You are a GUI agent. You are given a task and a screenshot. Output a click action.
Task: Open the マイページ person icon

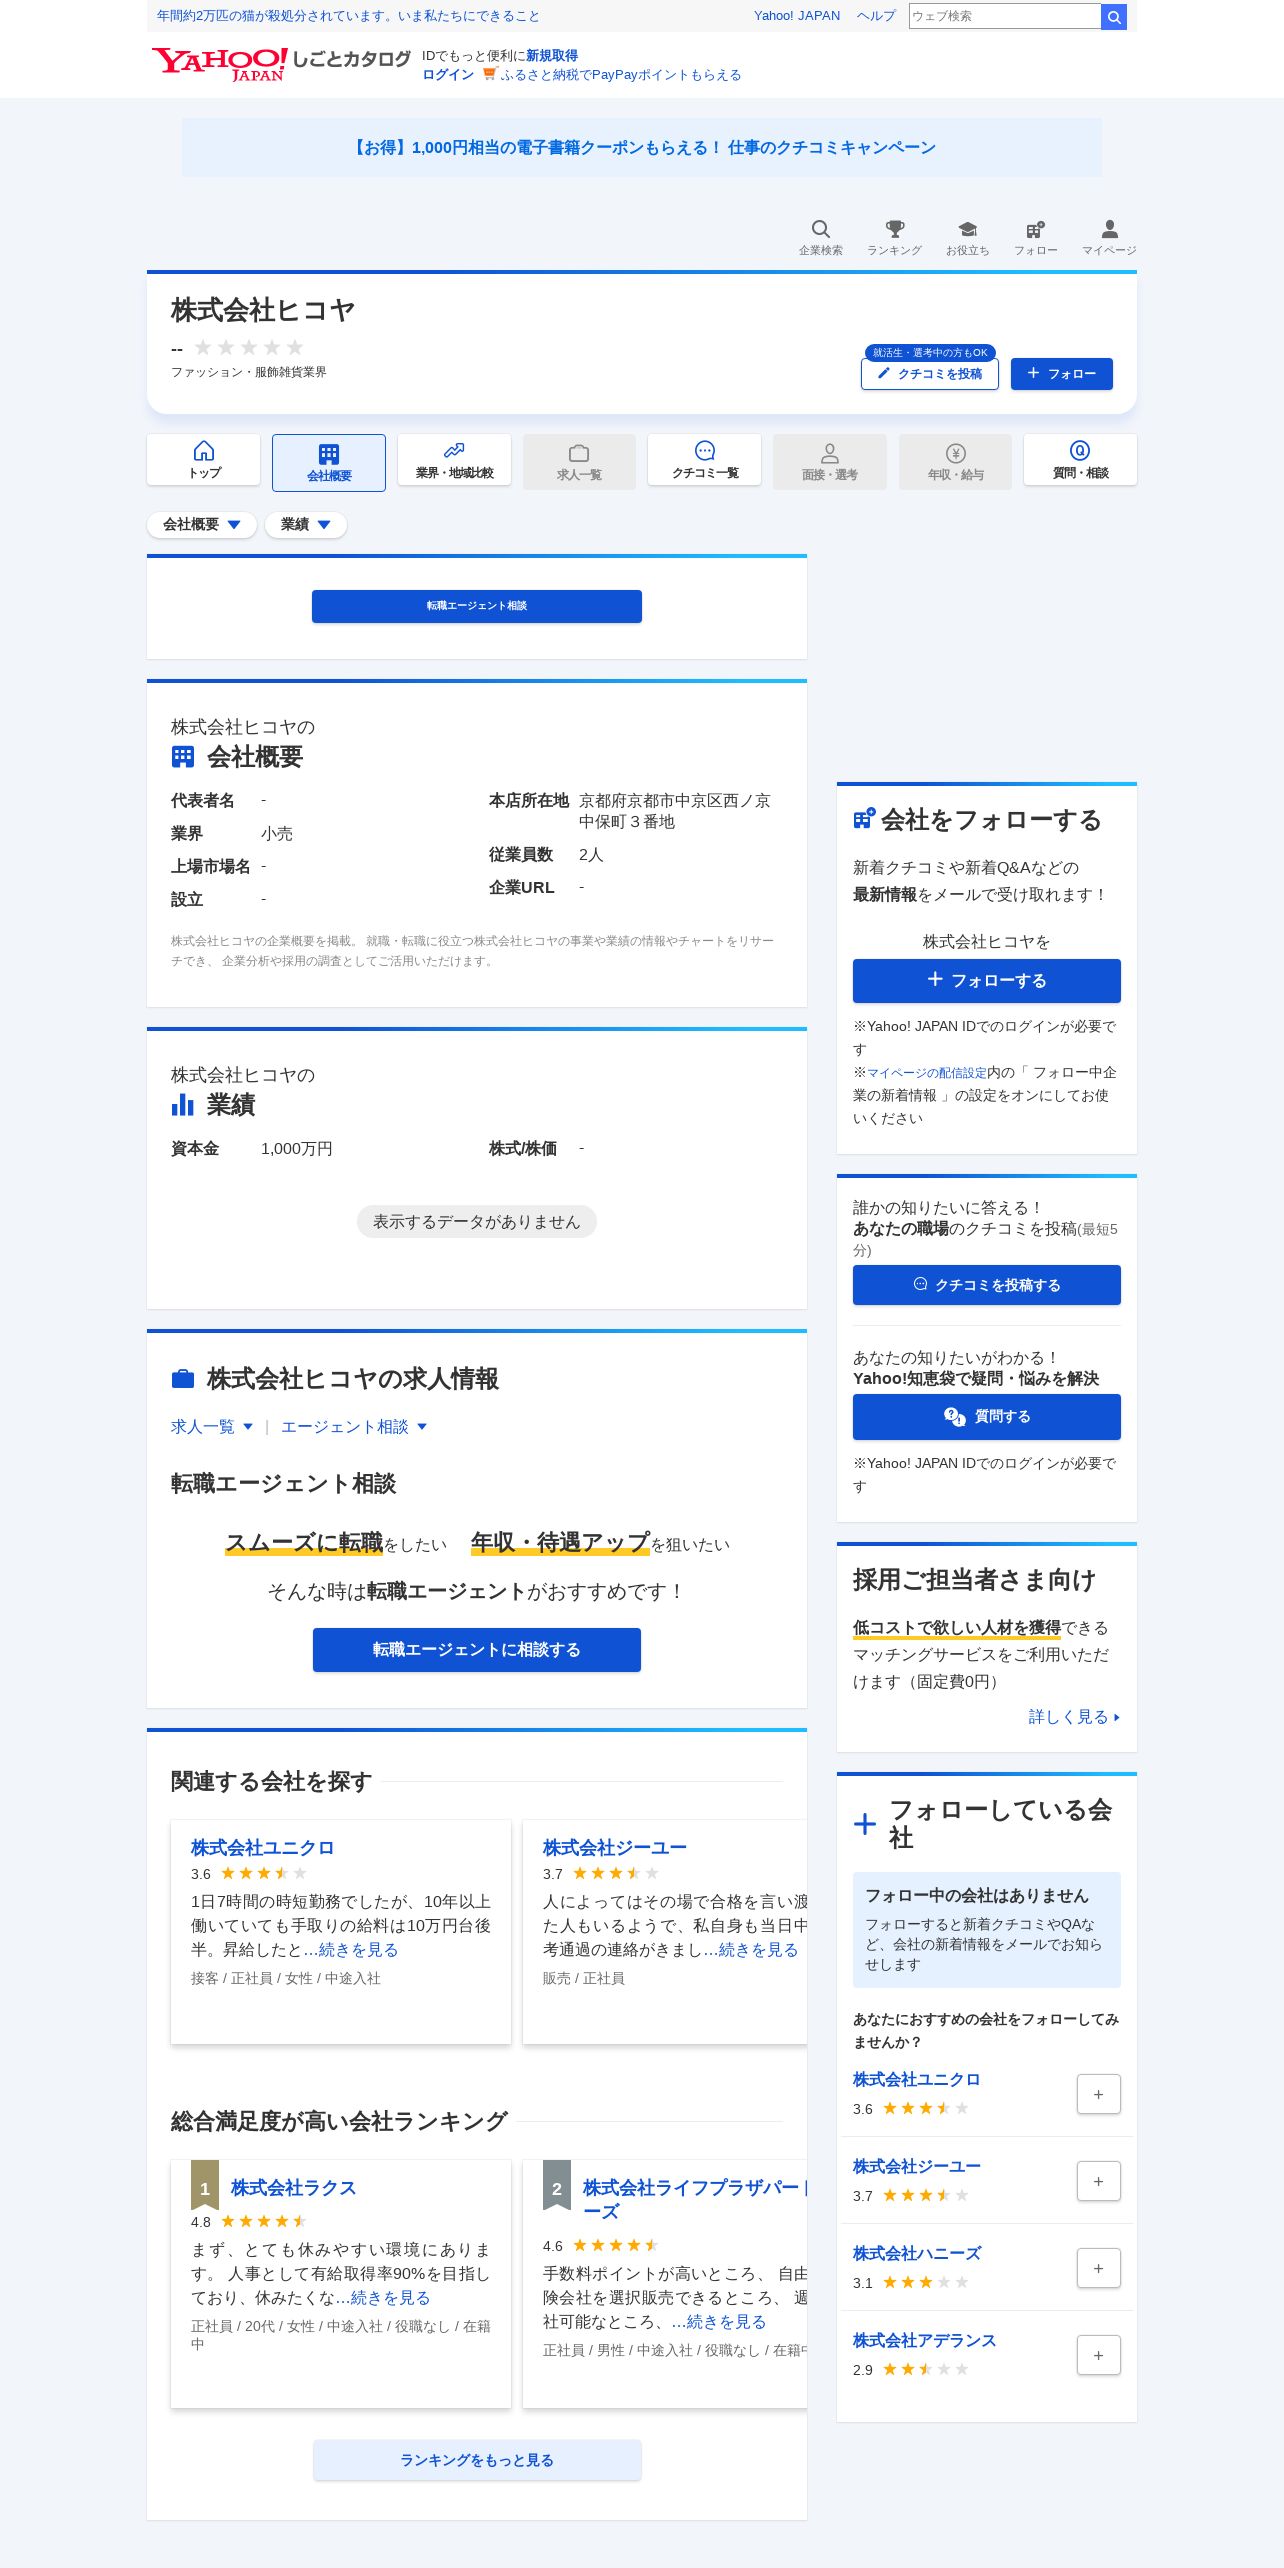click(x=1109, y=237)
